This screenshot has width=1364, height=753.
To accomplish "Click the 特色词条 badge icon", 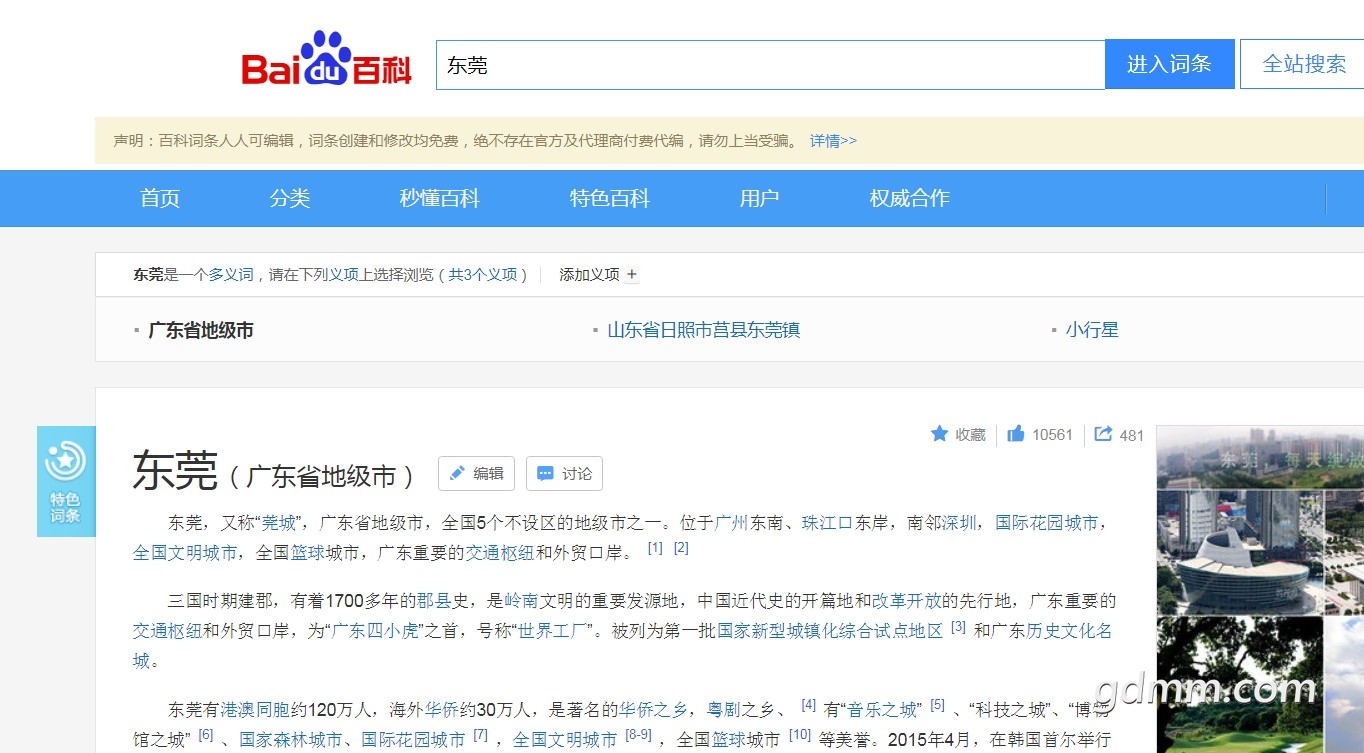I will pyautogui.click(x=66, y=481).
